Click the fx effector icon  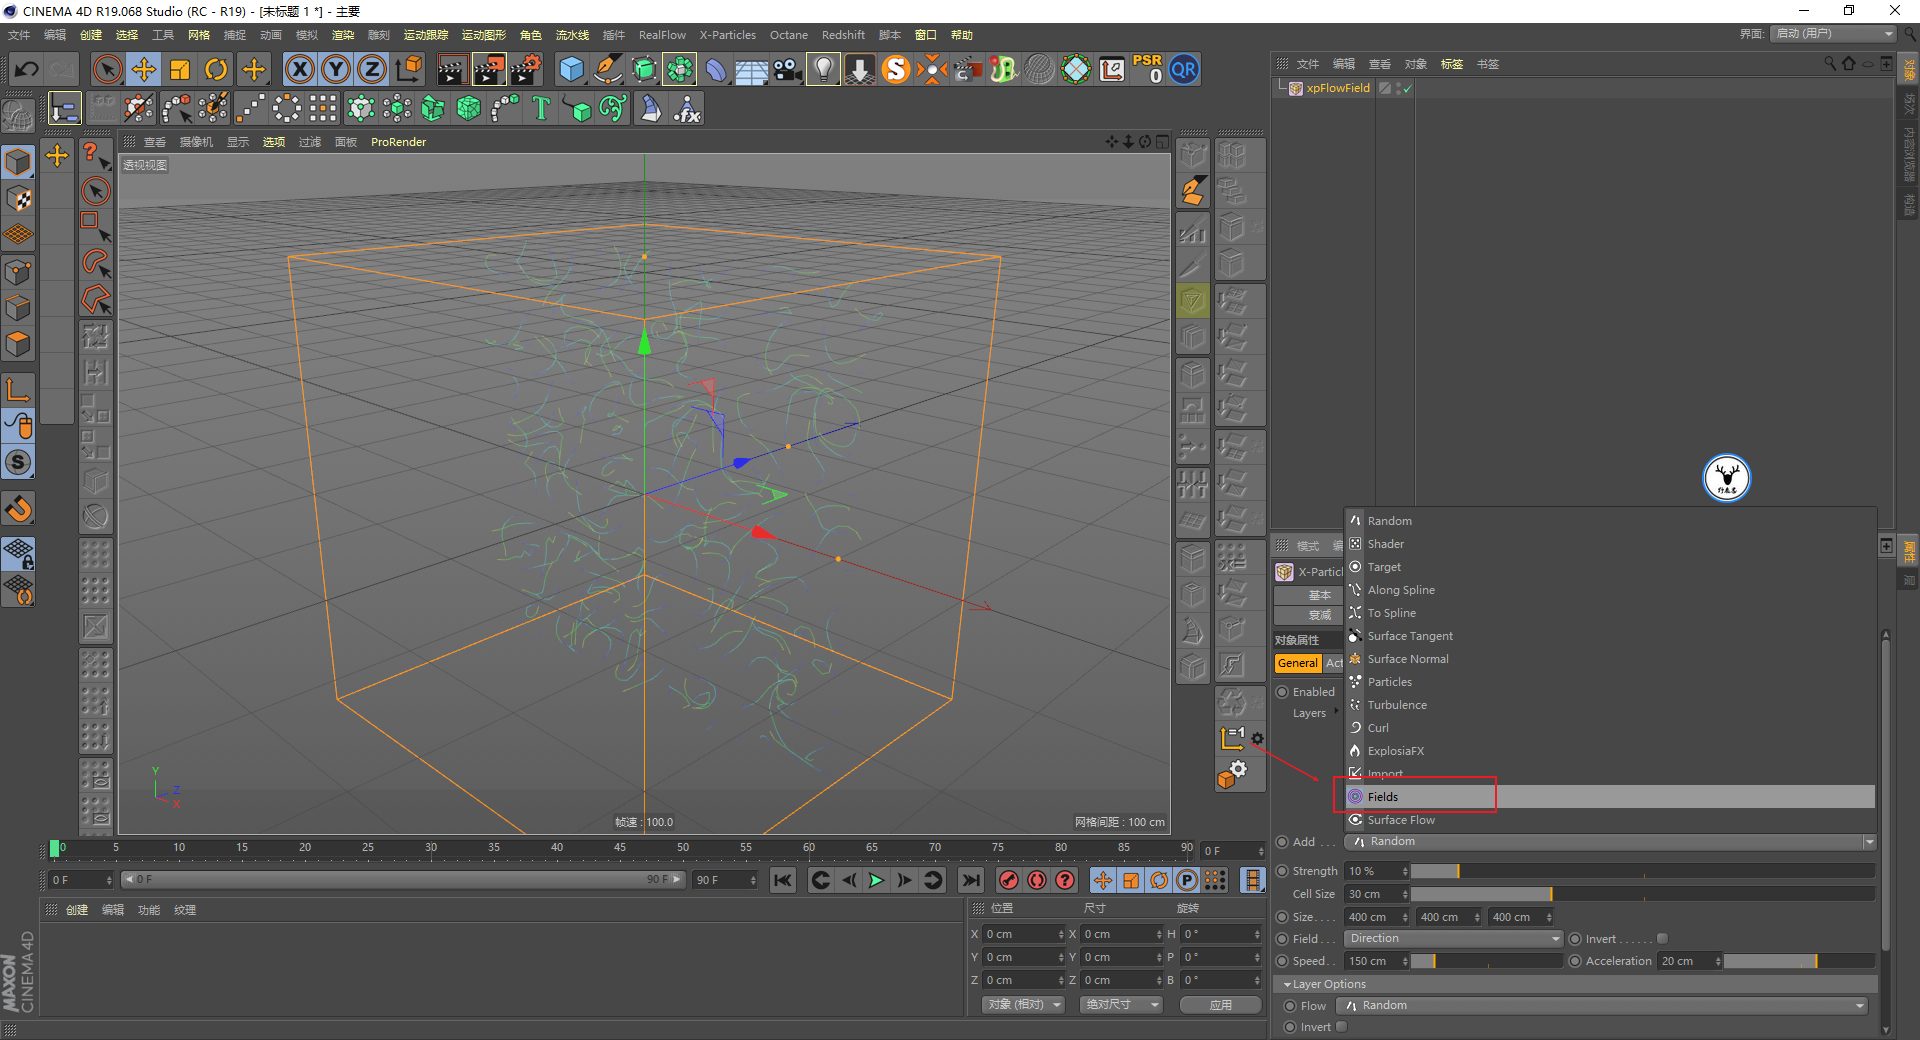(x=687, y=108)
